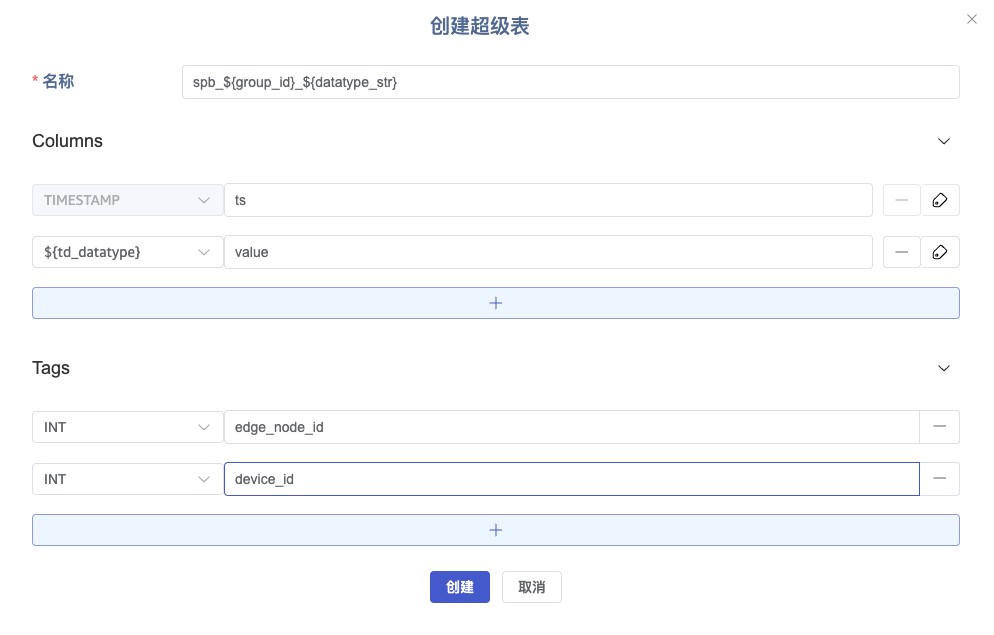This screenshot has height=635, width=994.
Task: Remove the ts column with minus button
Action: click(901, 200)
